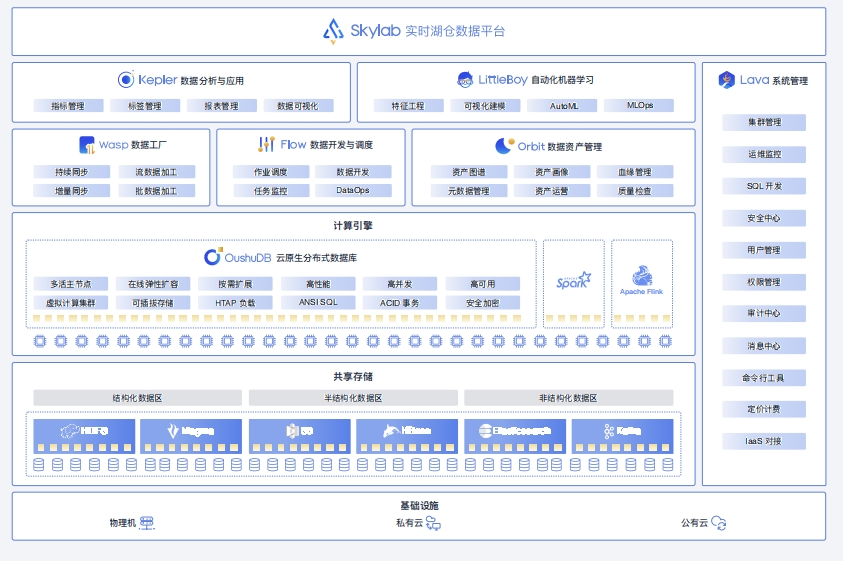Click the Lava hexagon logo icon

(726, 80)
